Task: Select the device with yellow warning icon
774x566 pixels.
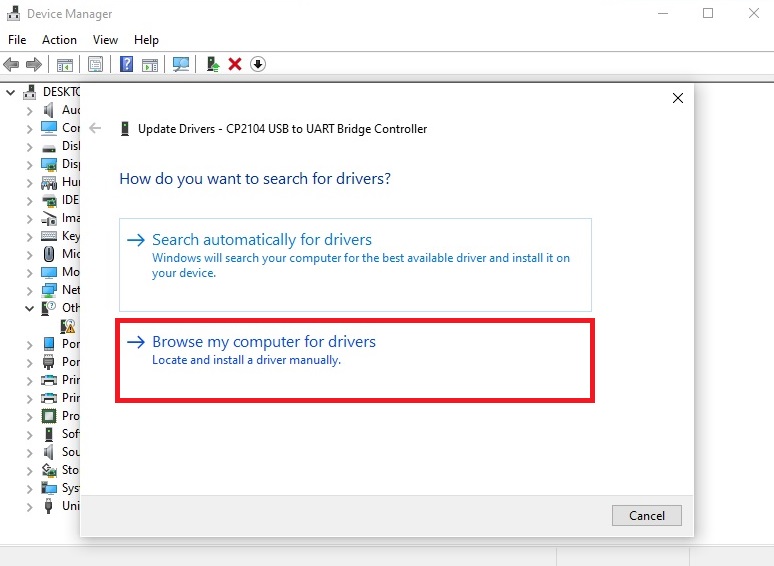Action: [68, 326]
